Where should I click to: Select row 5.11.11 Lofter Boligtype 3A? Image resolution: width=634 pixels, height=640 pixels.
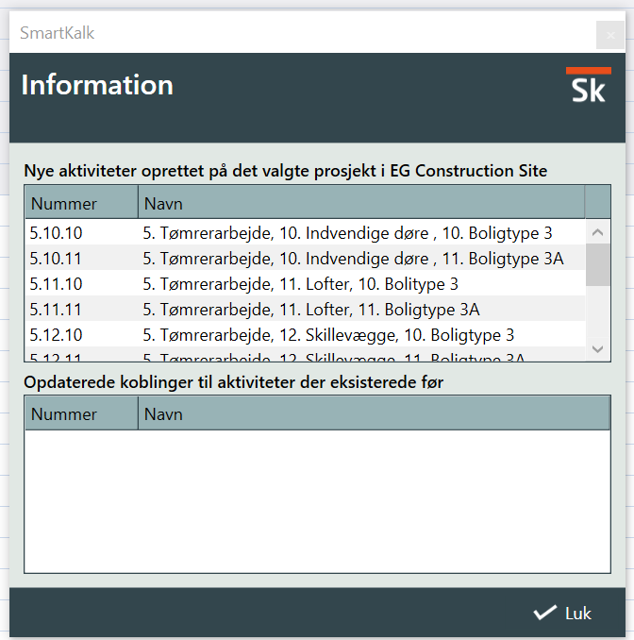coord(300,309)
